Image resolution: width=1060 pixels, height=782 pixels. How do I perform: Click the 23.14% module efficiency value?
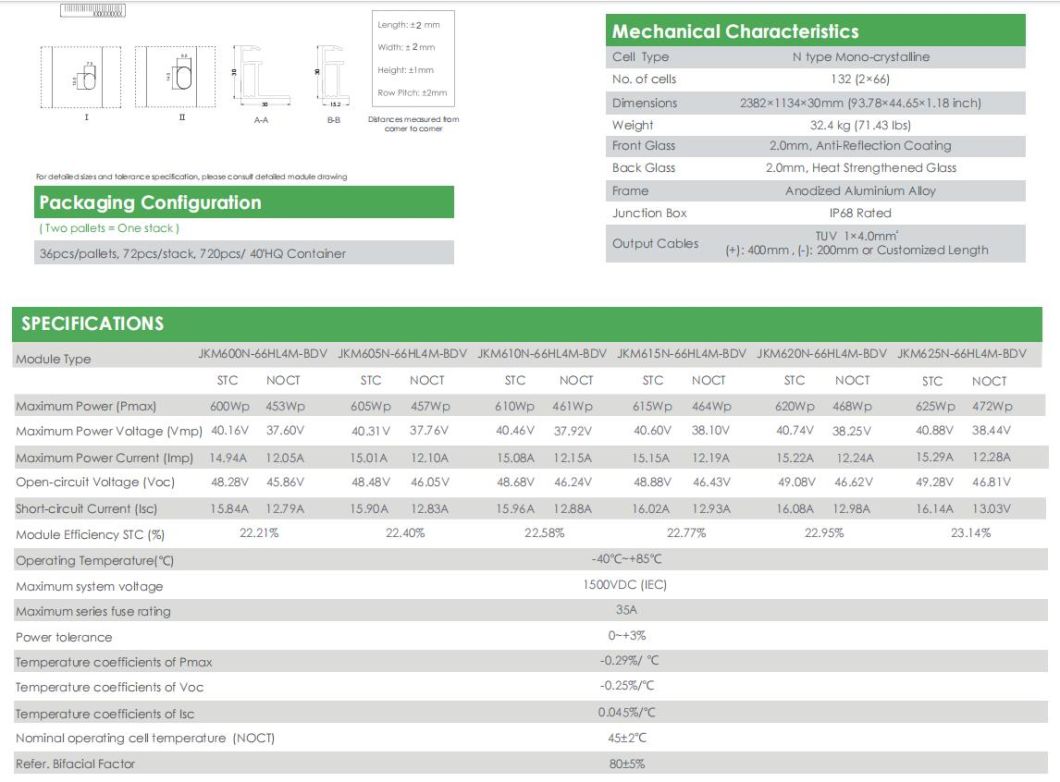coord(970,533)
